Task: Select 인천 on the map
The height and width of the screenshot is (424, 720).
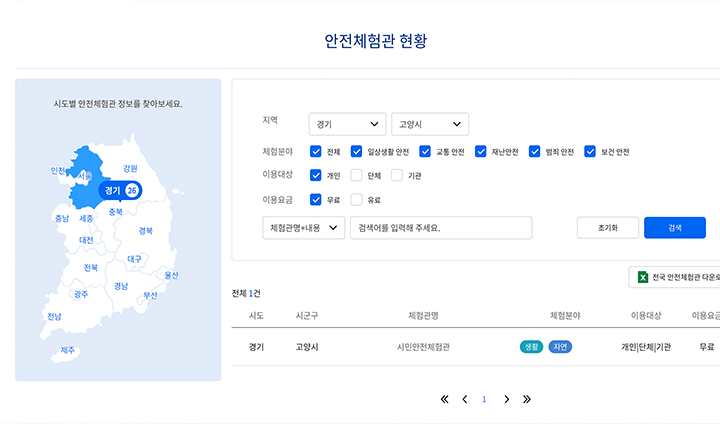Action: [58, 171]
